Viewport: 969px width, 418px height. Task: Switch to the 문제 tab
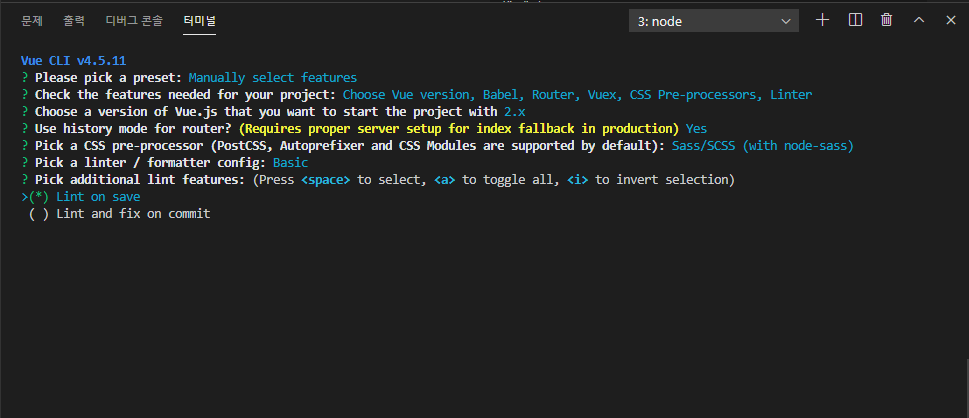pos(32,20)
